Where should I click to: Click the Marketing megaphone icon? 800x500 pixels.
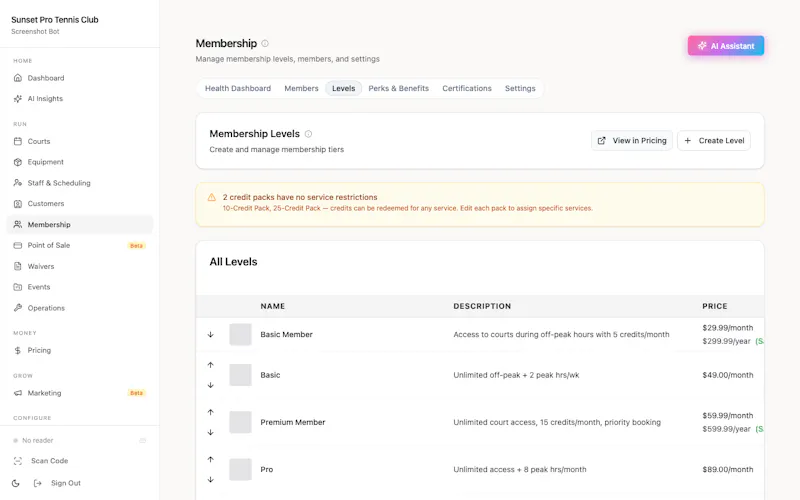coord(18,393)
